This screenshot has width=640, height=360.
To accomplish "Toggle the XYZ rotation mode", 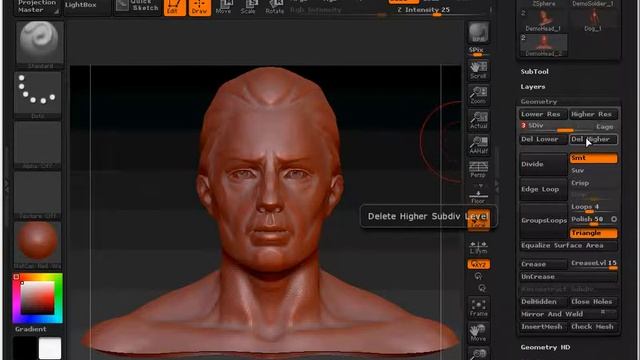I will [478, 264].
